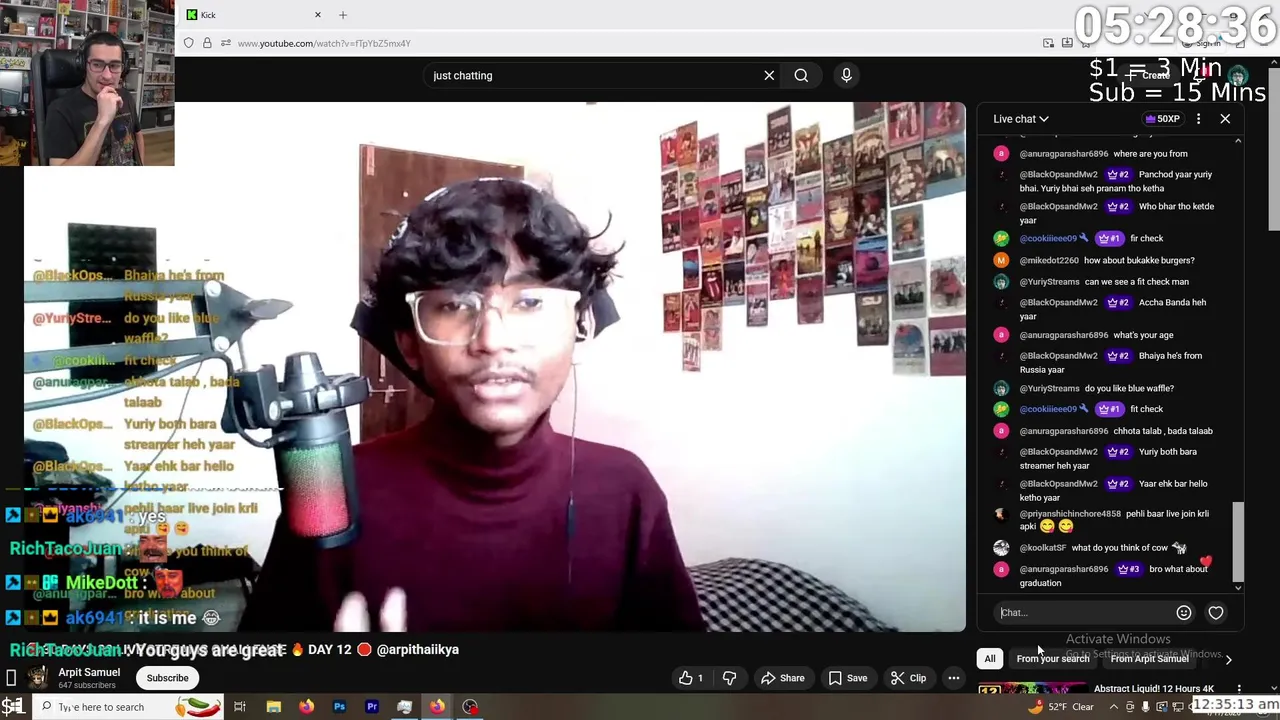
Task: Clear the YouTube search box text
Action: pyautogui.click(x=769, y=75)
